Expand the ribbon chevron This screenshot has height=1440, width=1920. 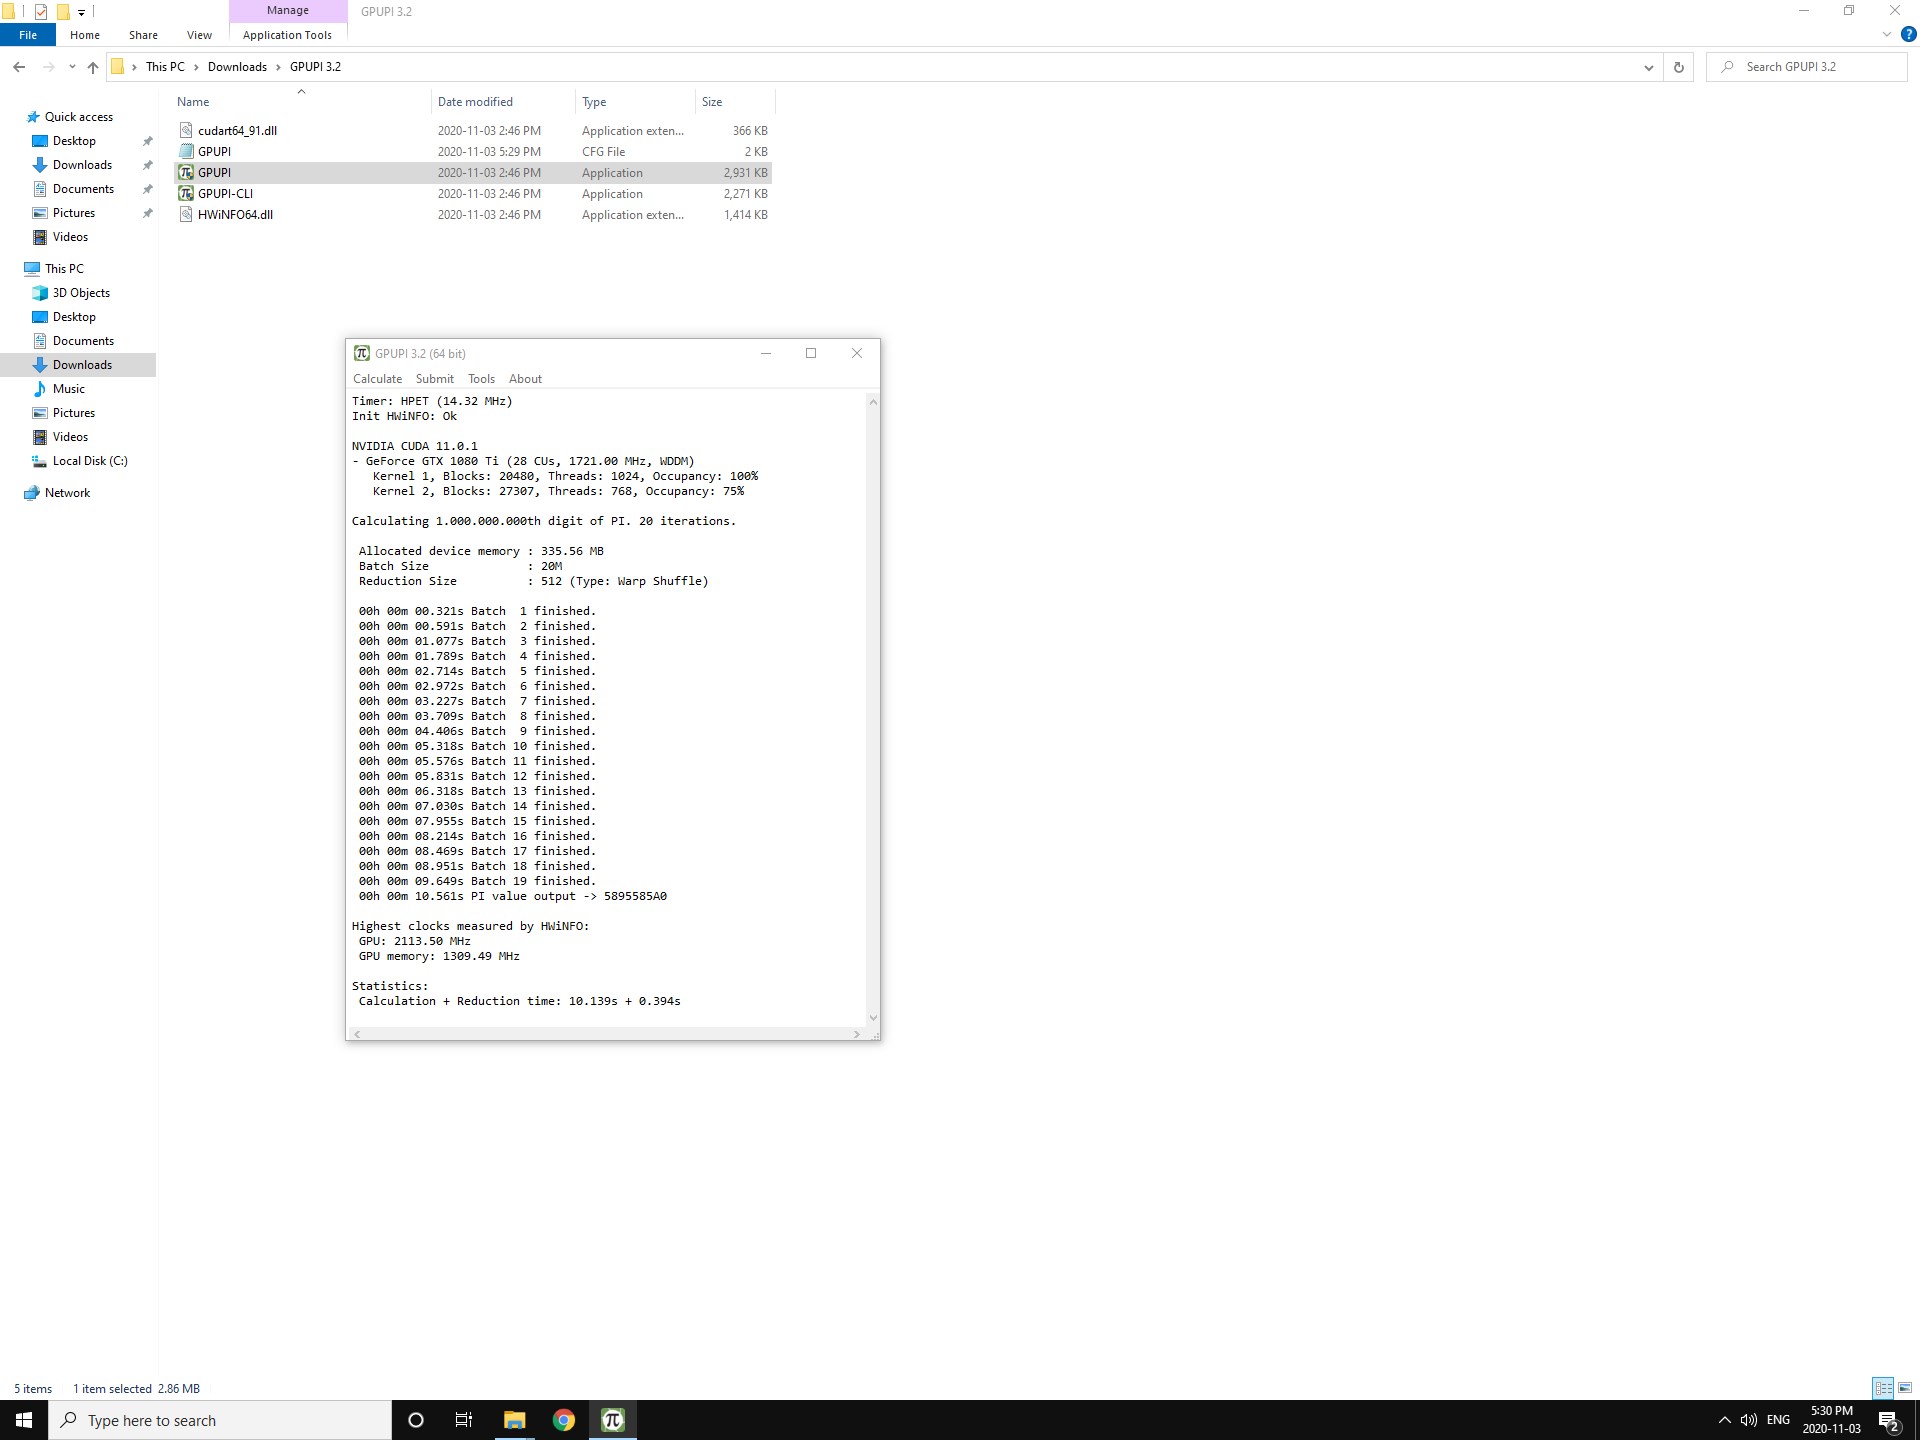click(1887, 34)
